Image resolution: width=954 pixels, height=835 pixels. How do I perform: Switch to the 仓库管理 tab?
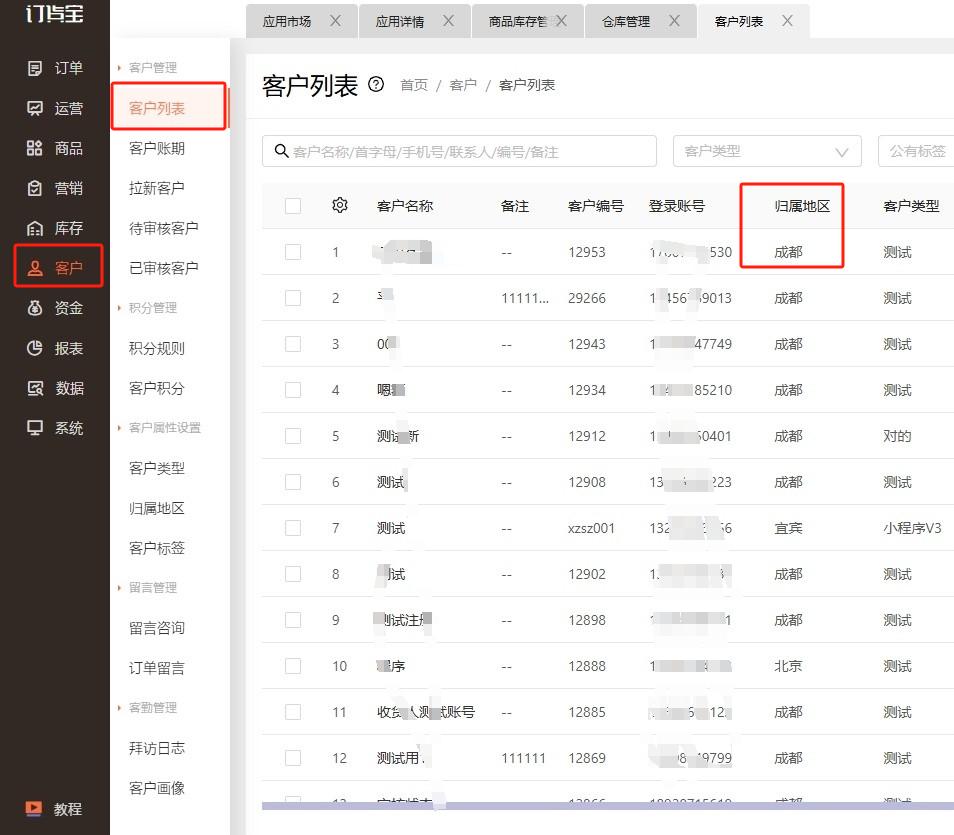pos(625,21)
